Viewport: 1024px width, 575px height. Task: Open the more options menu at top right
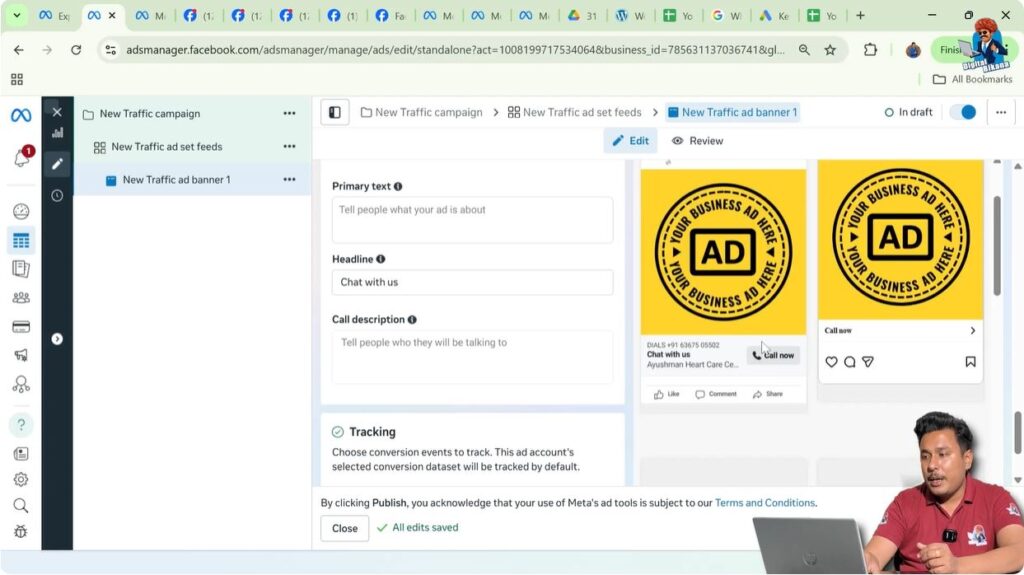tap(1000, 112)
